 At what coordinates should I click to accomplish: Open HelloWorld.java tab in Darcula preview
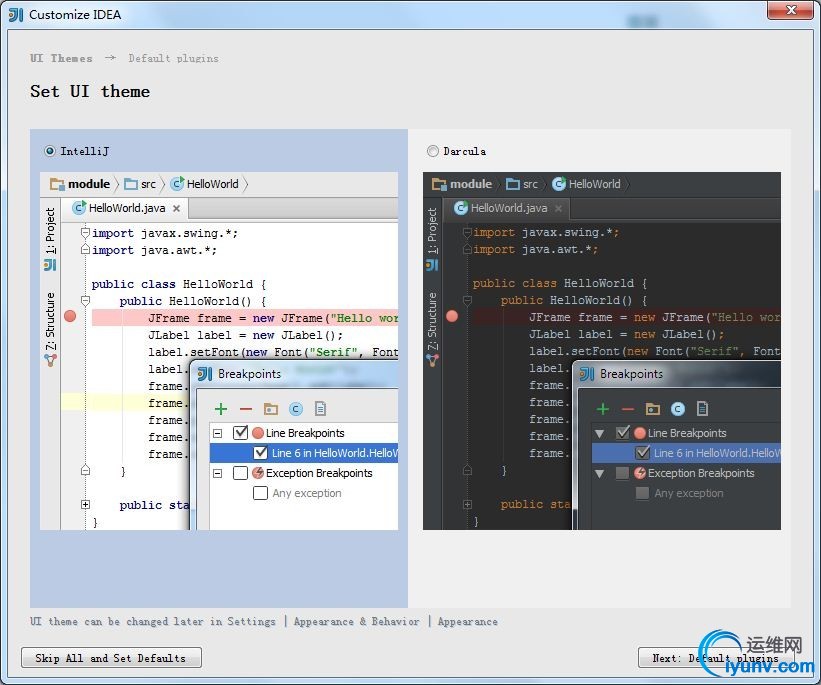[x=508, y=208]
